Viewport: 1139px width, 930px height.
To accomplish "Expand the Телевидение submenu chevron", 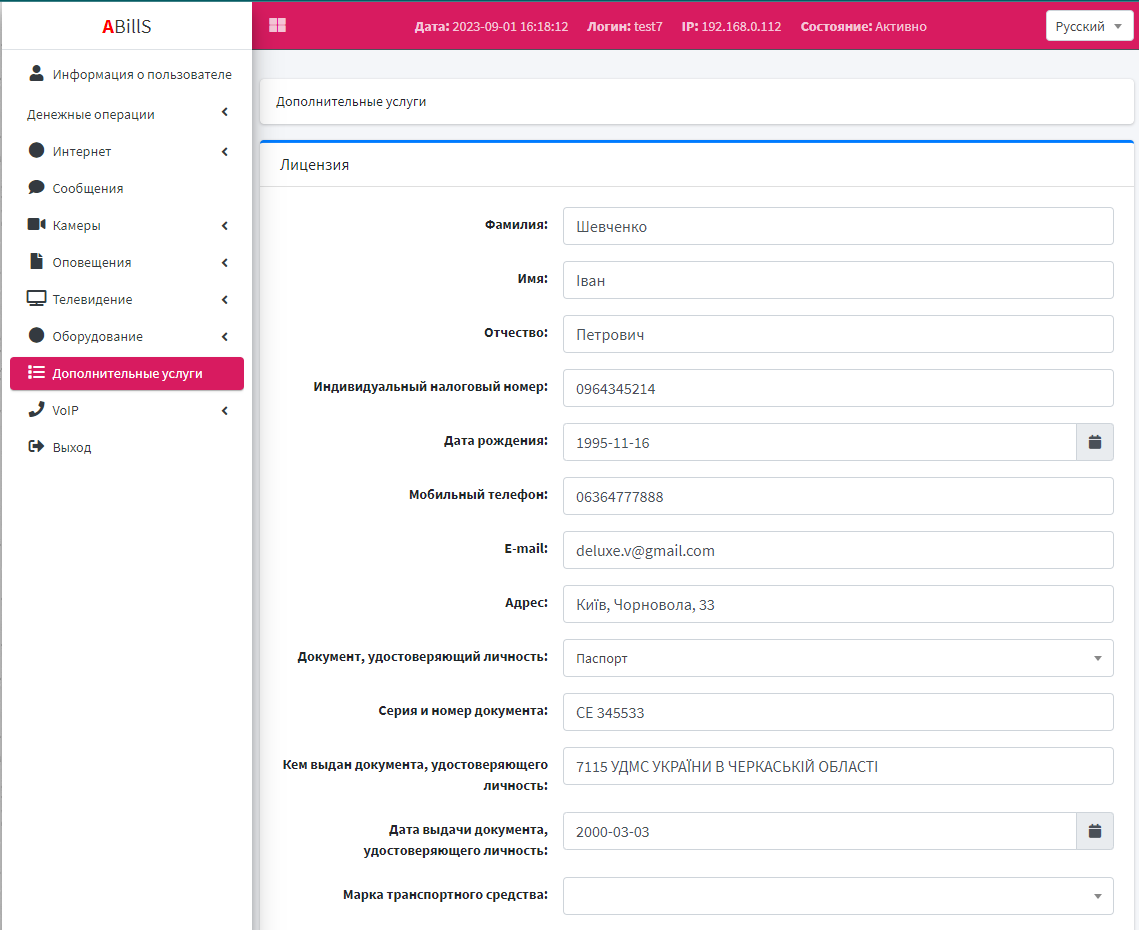I will pos(224,299).
